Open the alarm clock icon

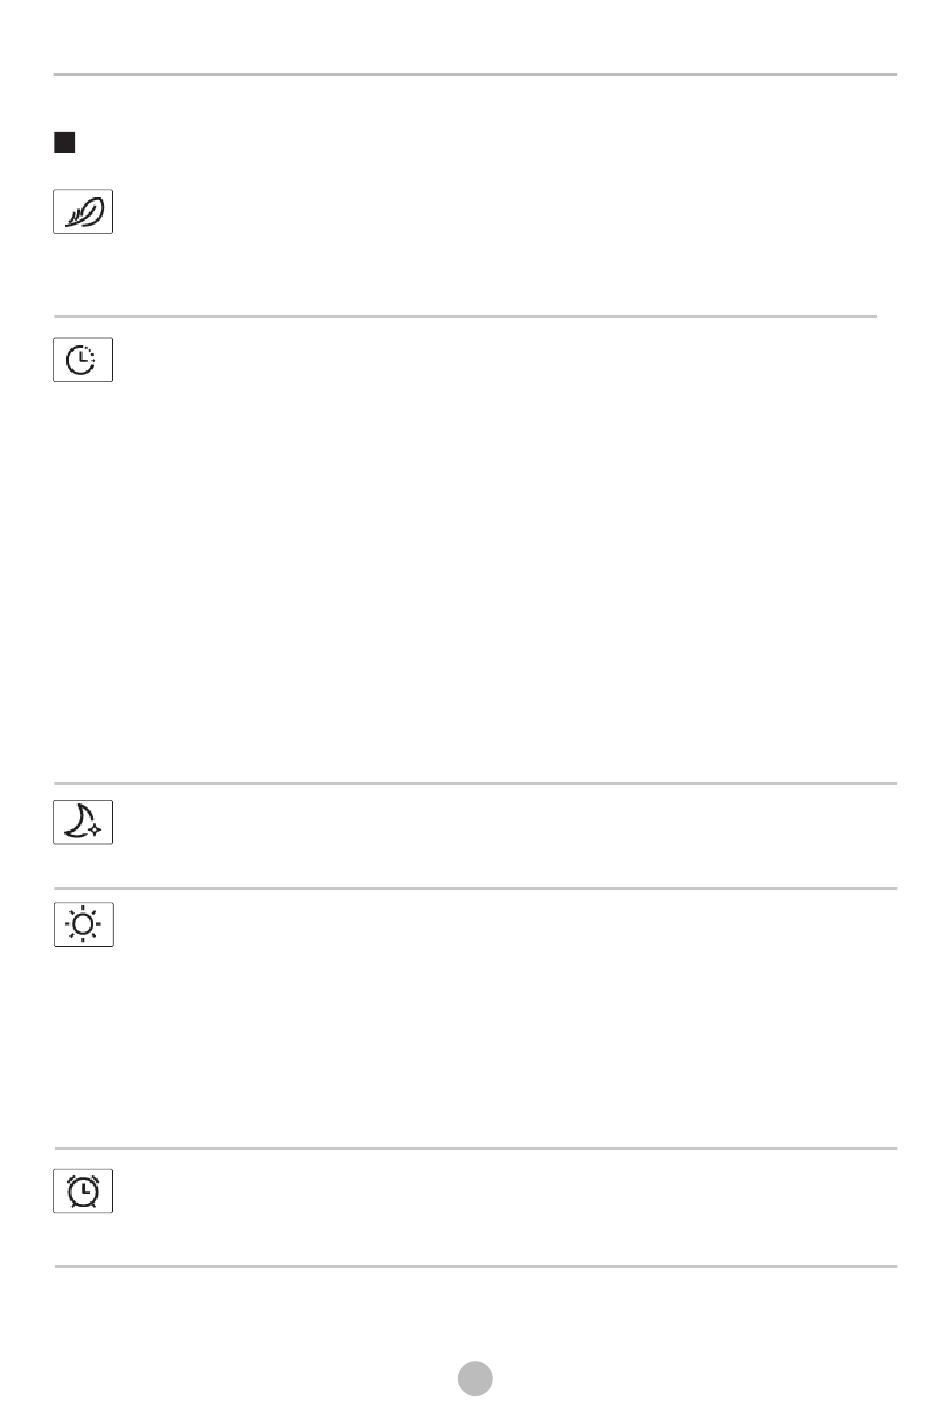(x=83, y=1191)
